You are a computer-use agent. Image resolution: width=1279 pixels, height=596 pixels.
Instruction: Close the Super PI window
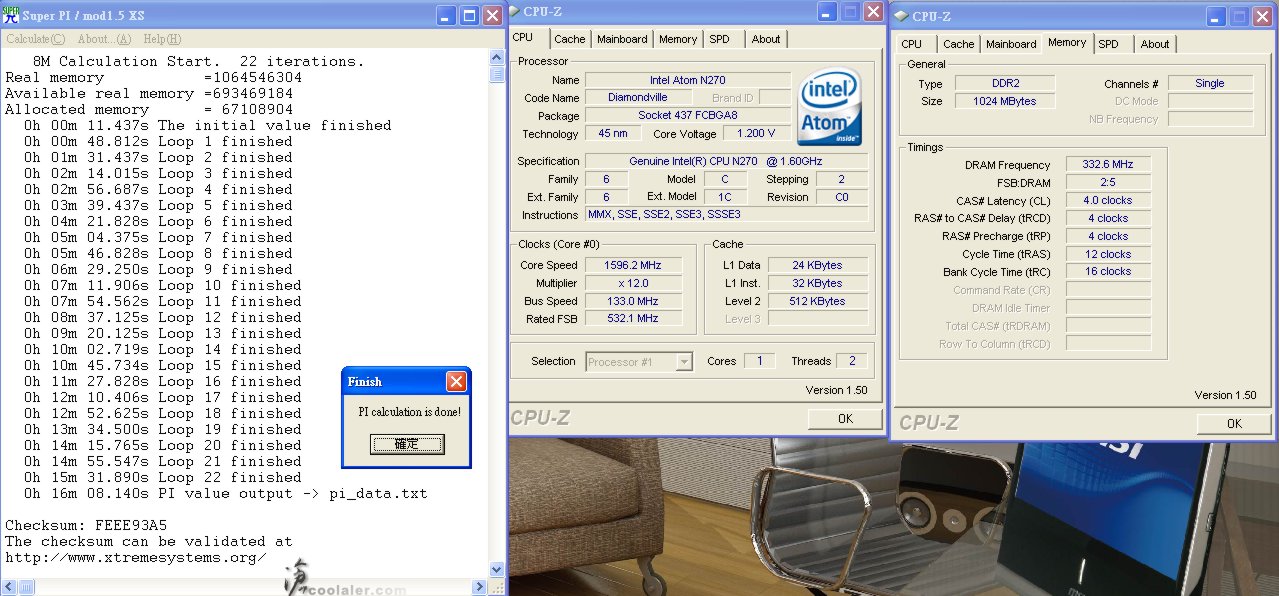pos(492,15)
